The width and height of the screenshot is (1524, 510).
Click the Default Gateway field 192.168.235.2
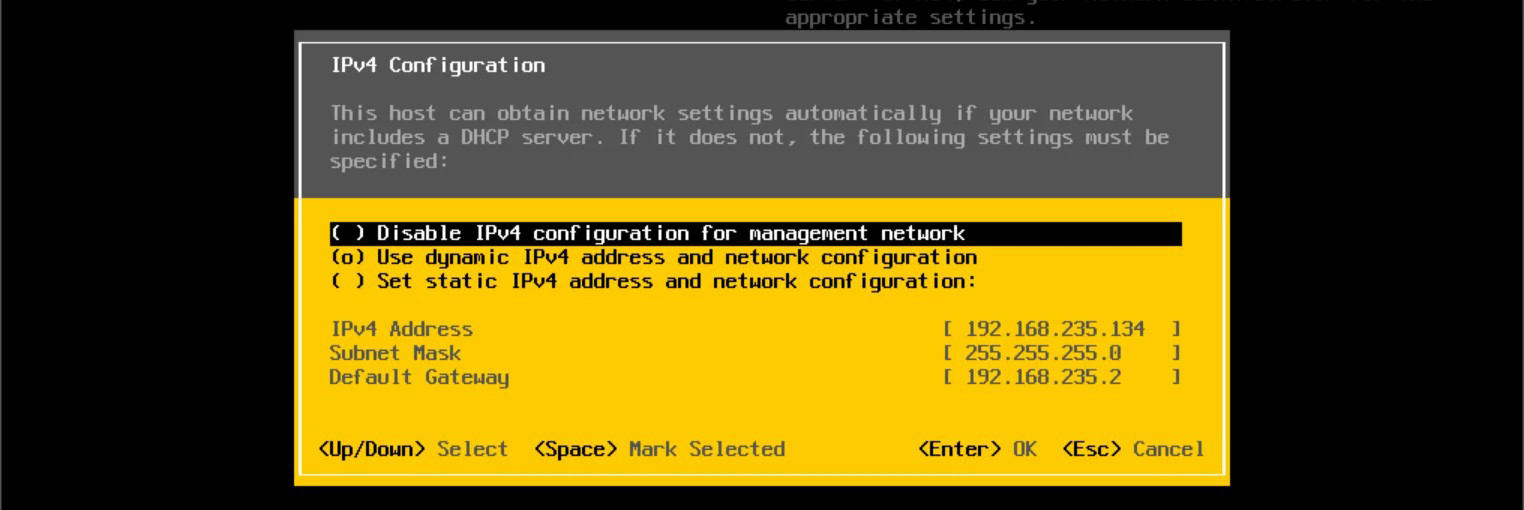click(1062, 377)
